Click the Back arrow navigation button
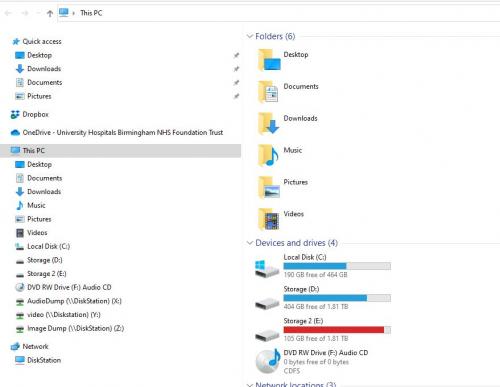Screen dimensions: 500x387 tap(8, 13)
